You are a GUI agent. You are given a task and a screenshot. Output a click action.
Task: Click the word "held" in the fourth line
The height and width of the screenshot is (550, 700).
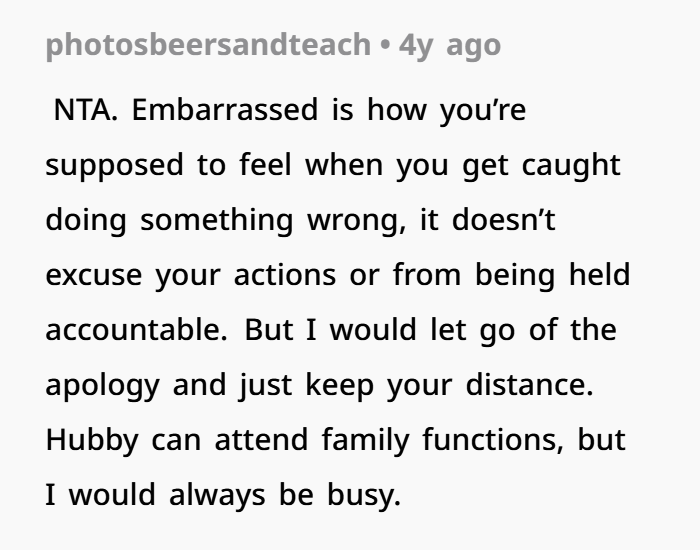[601, 275]
